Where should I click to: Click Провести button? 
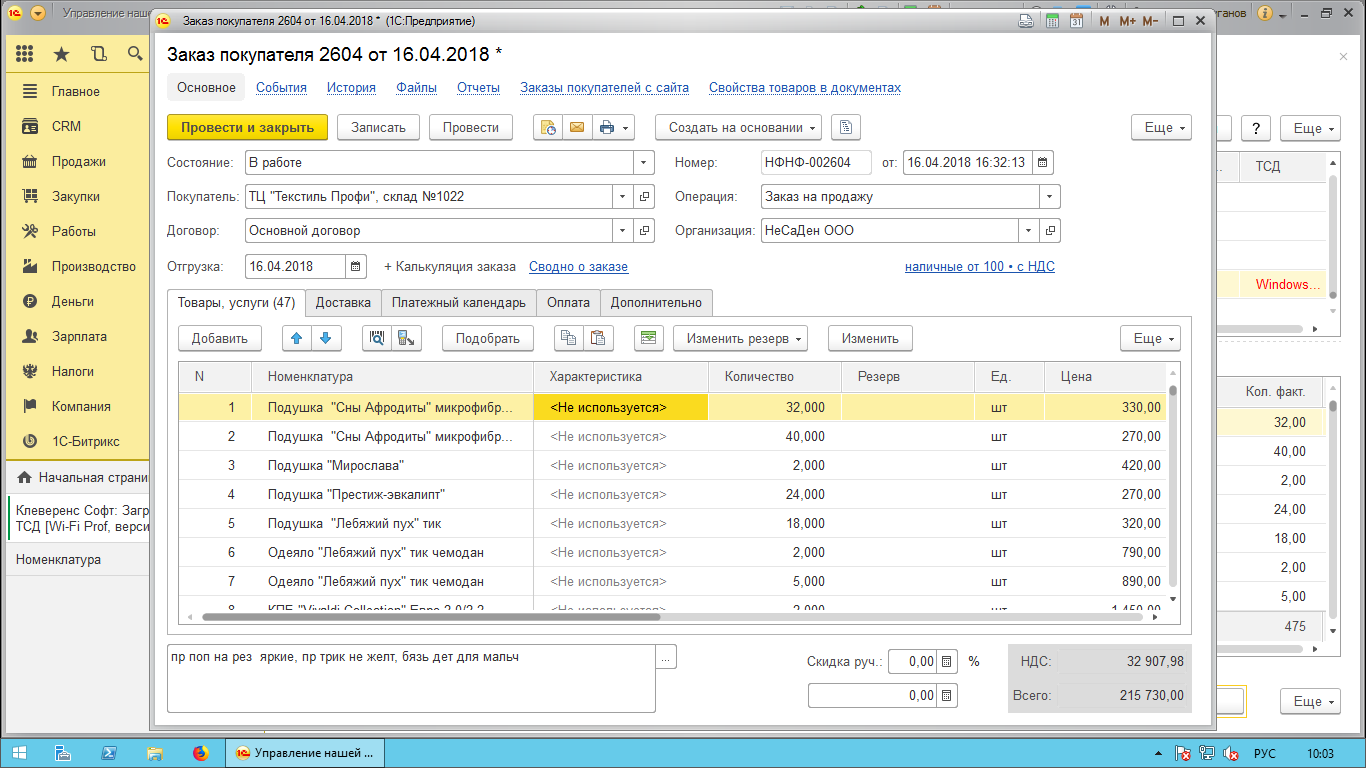pyautogui.click(x=470, y=127)
